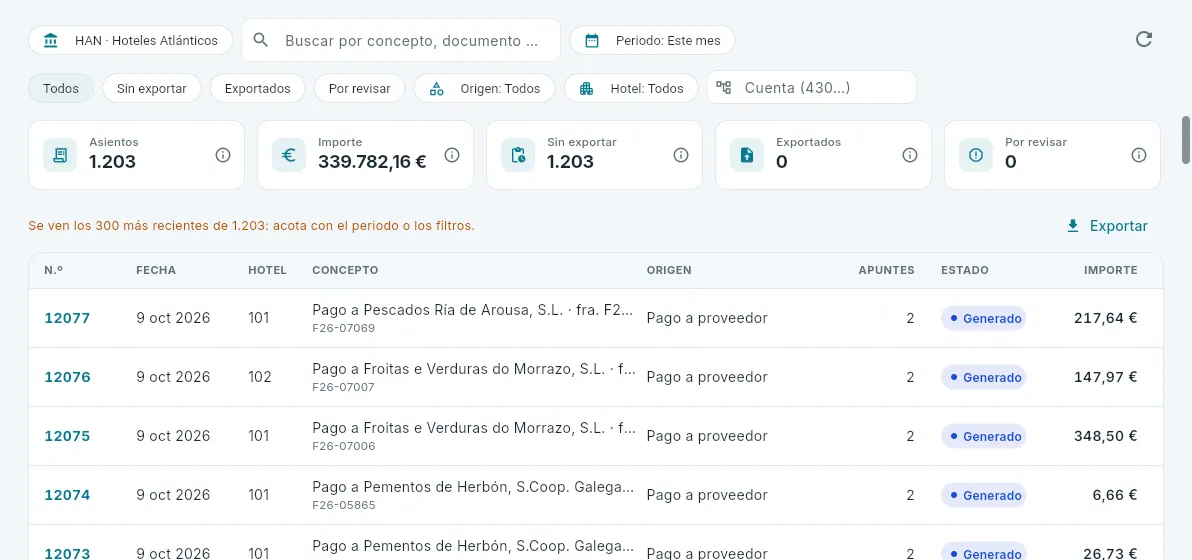
Task: Click the calendar icon in Periodo chip
Action: [591, 40]
